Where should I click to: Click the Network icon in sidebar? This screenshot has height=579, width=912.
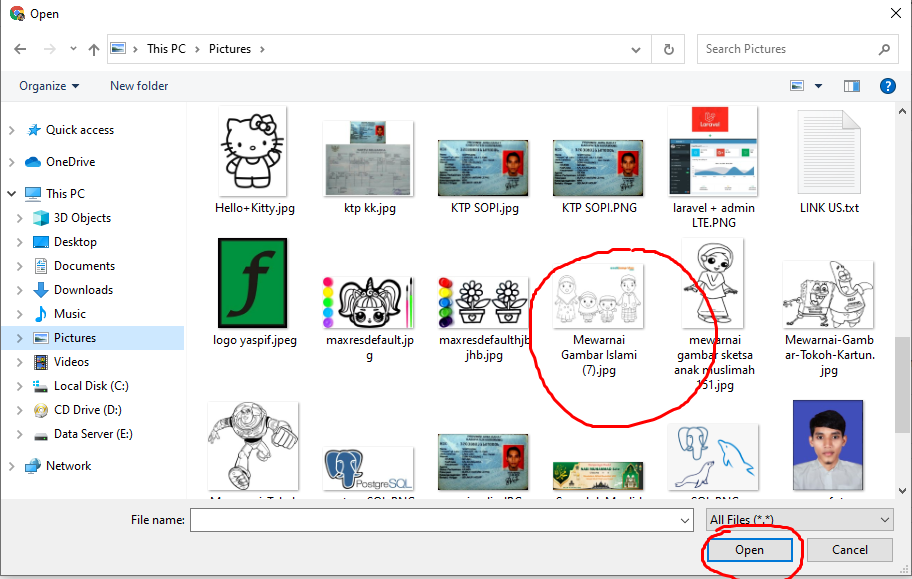[33, 466]
